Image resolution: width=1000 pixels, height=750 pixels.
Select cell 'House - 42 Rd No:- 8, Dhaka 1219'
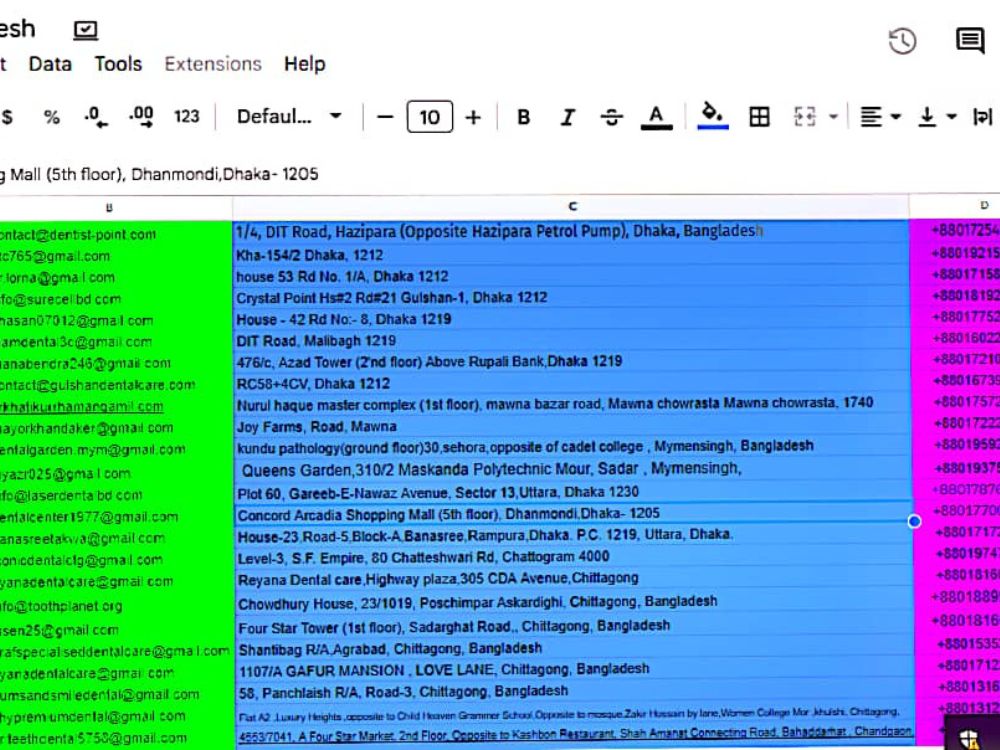571,319
